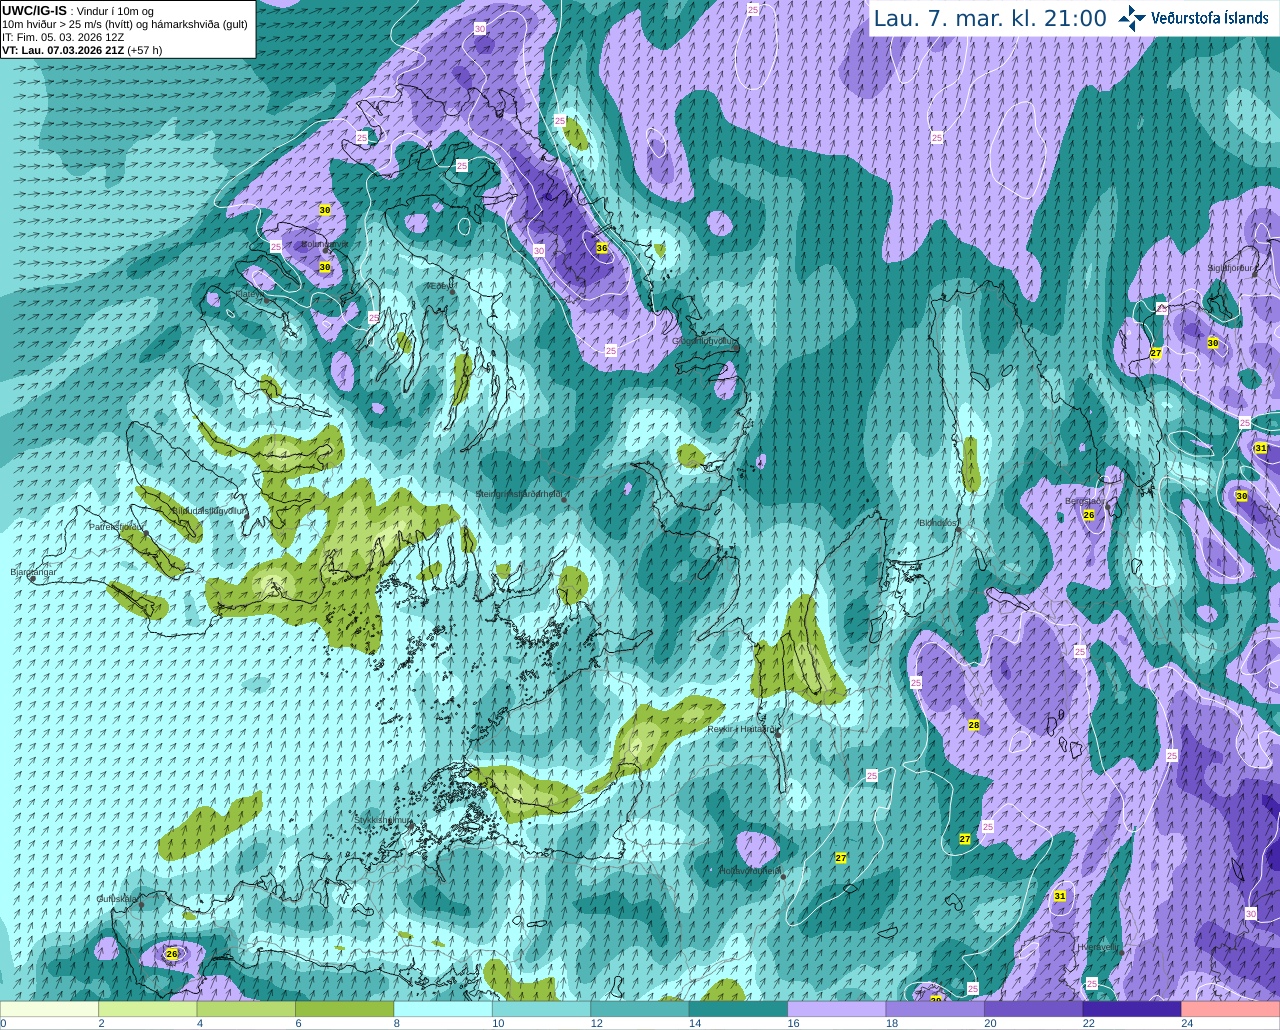The image size is (1280, 1030).
Task: Click the yellow 26 marker at Bergstaðir
Action: pyautogui.click(x=1089, y=515)
